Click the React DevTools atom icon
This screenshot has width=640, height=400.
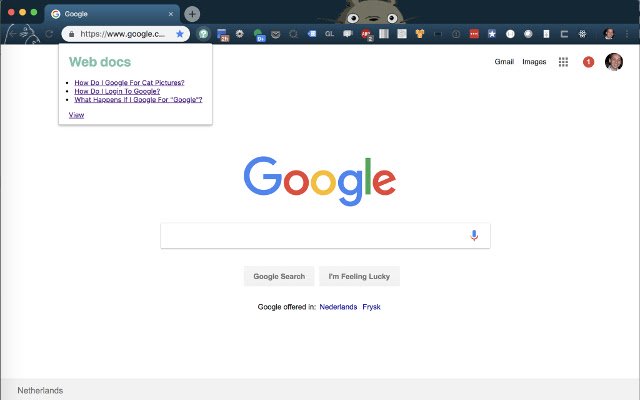pyautogui.click(x=582, y=34)
